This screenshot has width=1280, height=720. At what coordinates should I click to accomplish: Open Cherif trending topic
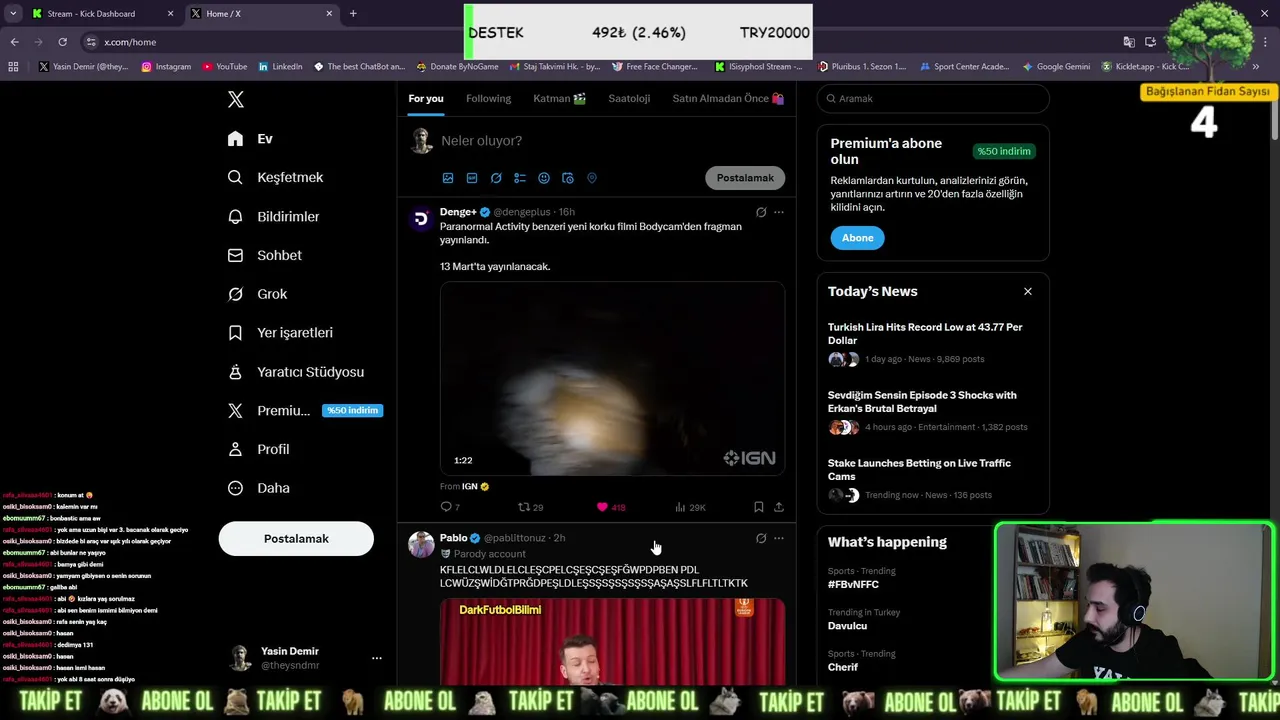pos(843,667)
